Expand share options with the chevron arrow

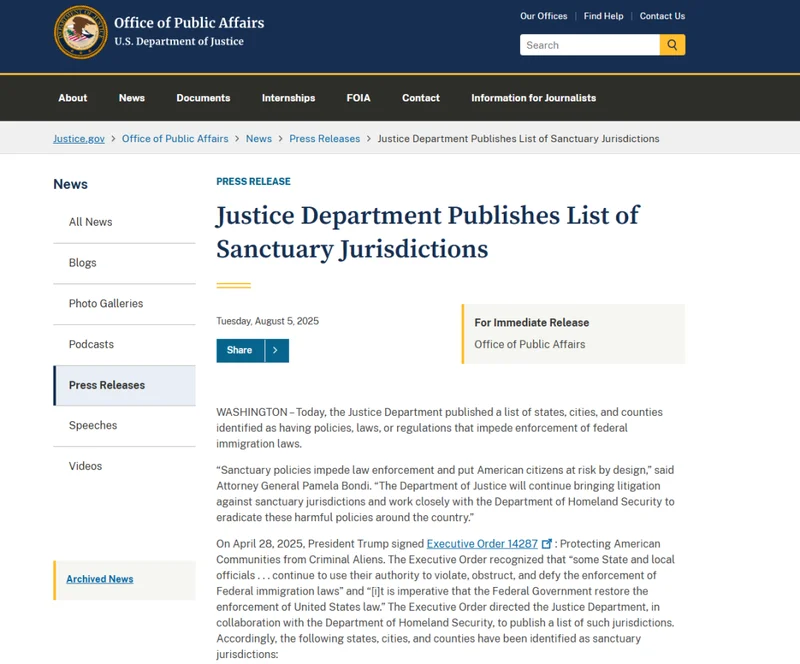tap(276, 350)
